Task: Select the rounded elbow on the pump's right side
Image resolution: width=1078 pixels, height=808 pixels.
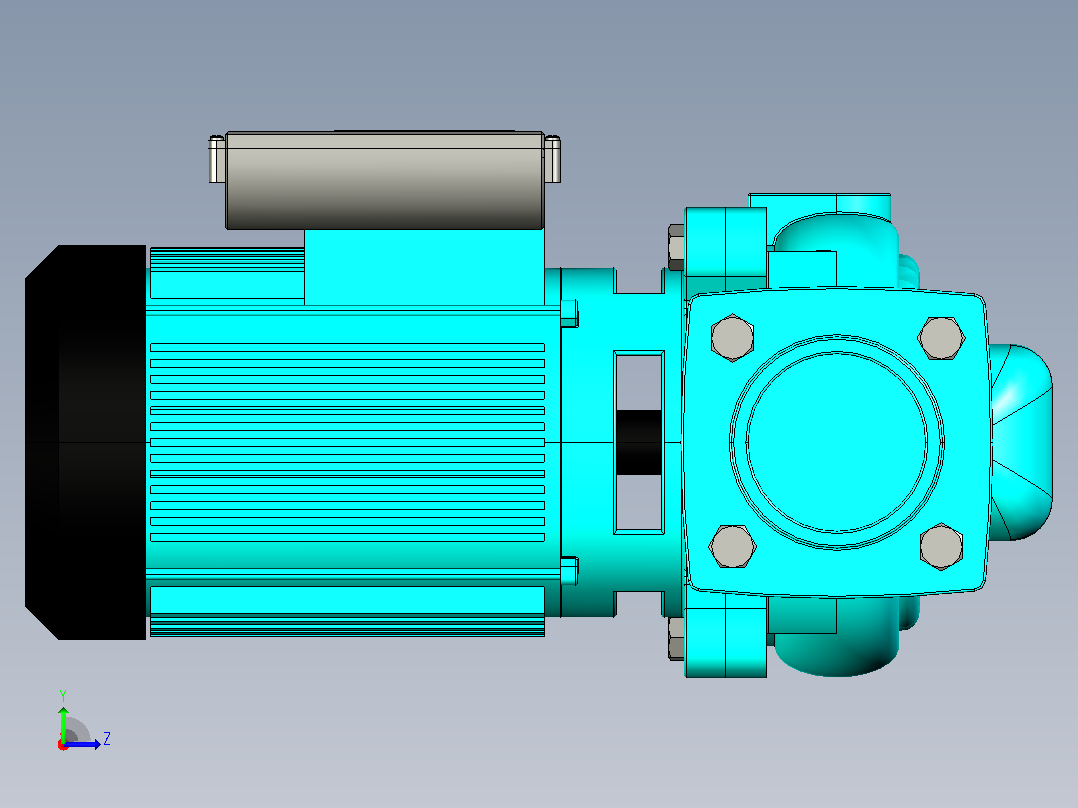Action: coord(1022,442)
